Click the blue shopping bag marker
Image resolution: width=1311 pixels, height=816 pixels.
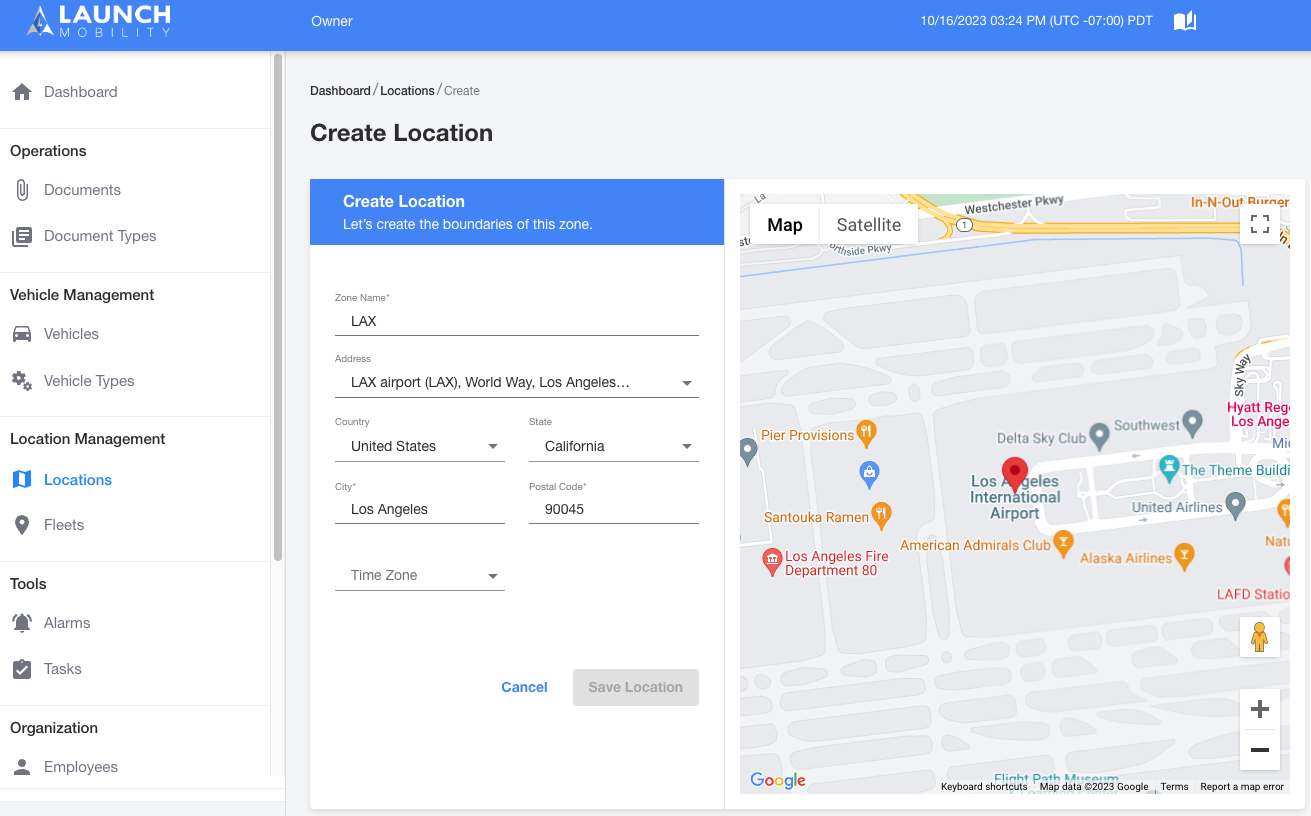tap(870, 474)
